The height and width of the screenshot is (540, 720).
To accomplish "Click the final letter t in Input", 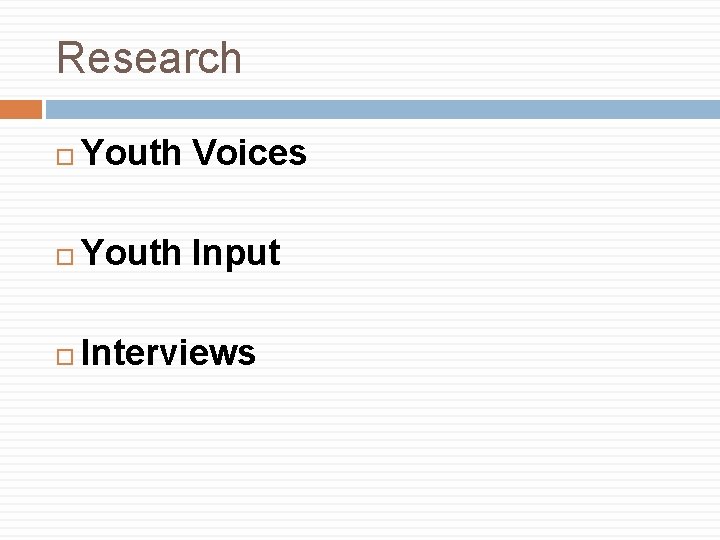I will pos(274,253).
